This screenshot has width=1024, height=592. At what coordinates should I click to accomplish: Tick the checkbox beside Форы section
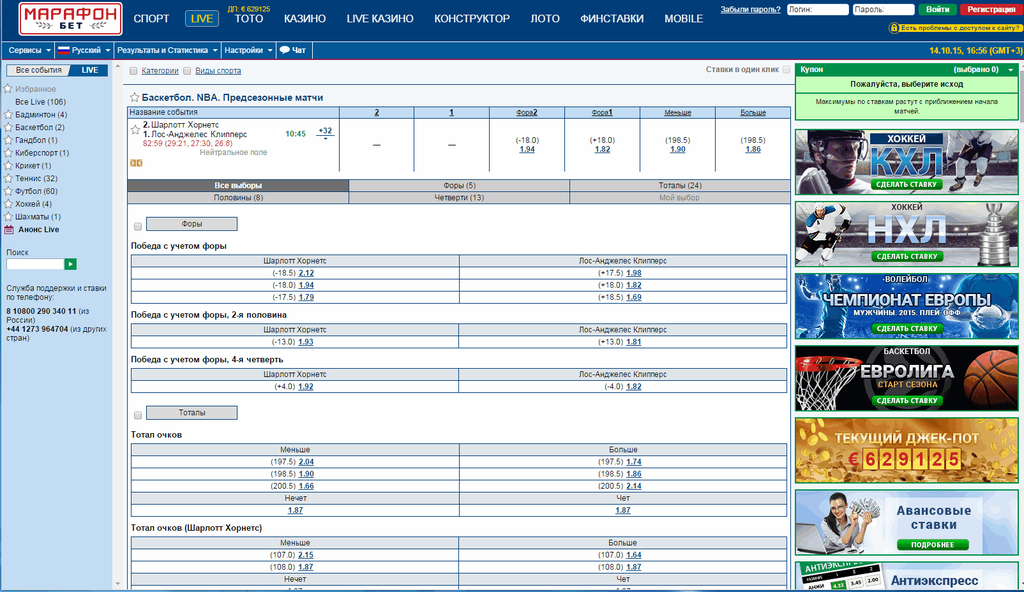pos(138,227)
